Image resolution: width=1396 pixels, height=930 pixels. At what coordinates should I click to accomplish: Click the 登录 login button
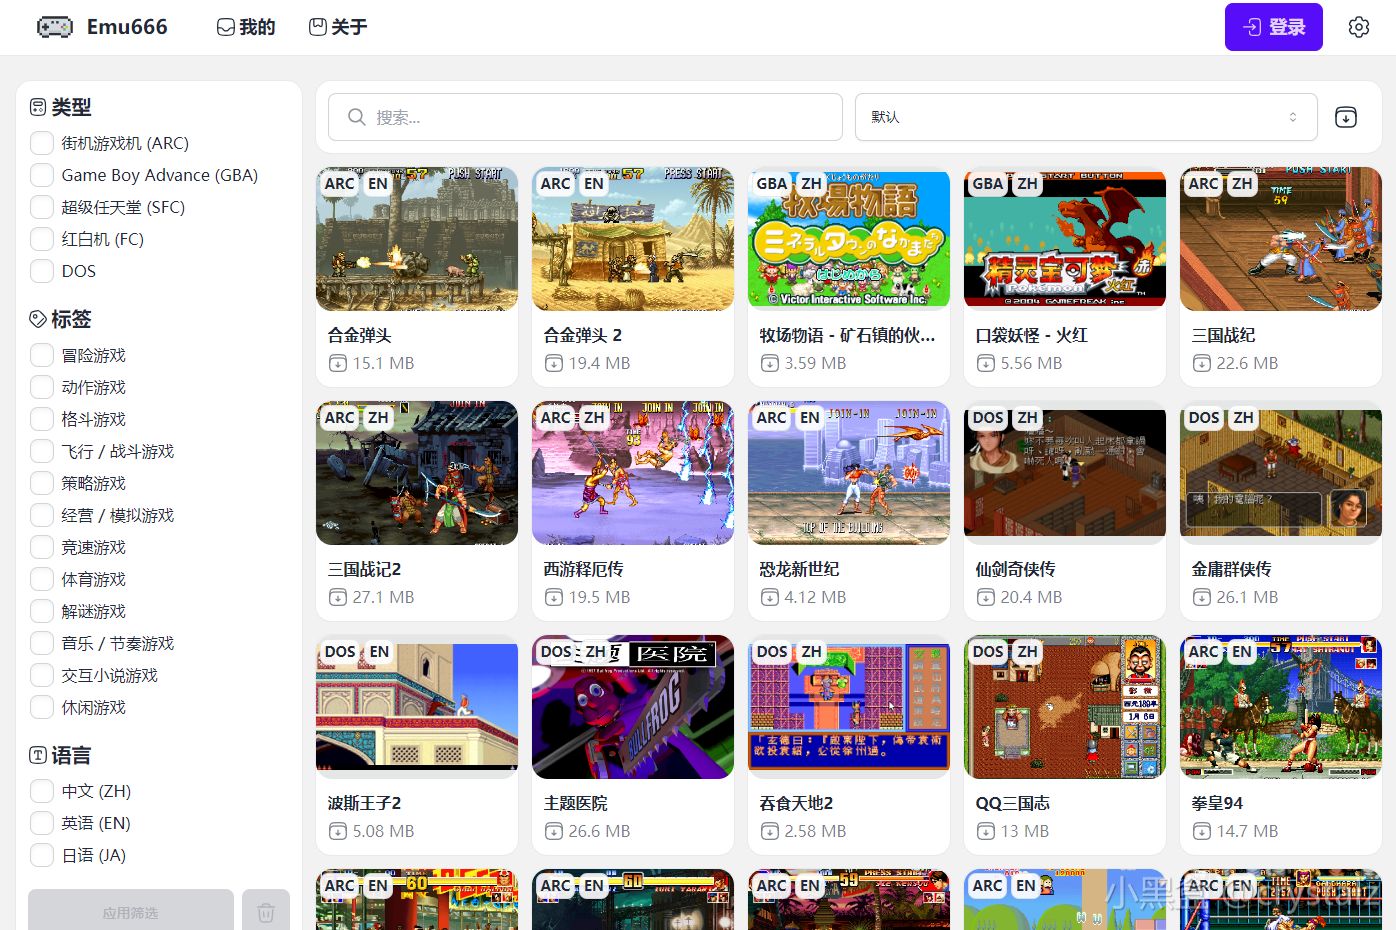coord(1274,27)
